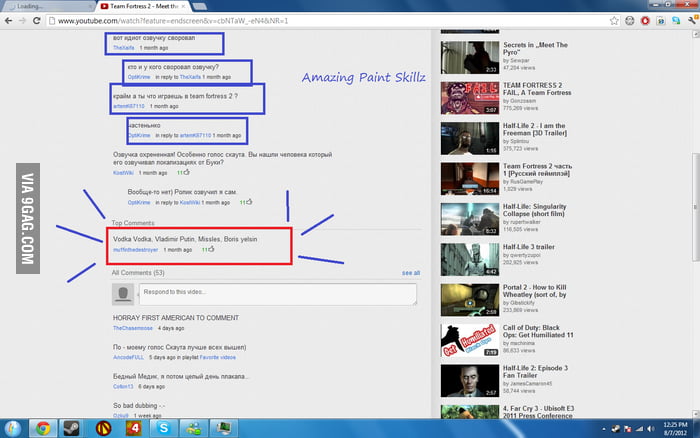This screenshot has height=438, width=700.
Task: Click title Half-Life: Singularity Collapse (short film)
Action: tap(534, 210)
